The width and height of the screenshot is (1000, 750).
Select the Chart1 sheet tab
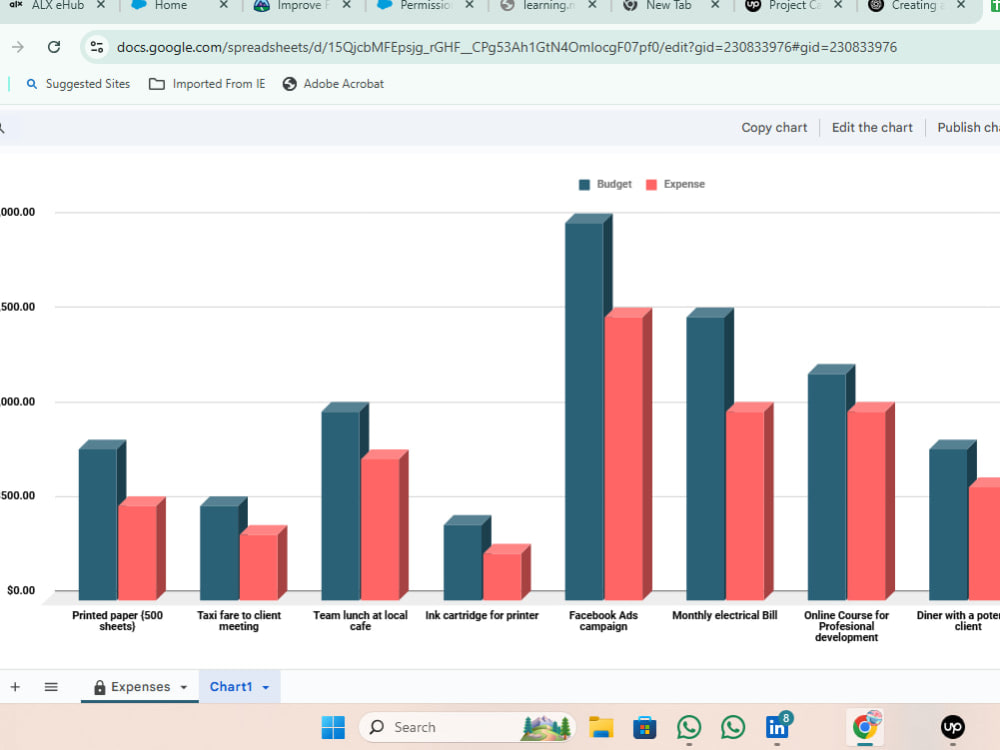239,687
